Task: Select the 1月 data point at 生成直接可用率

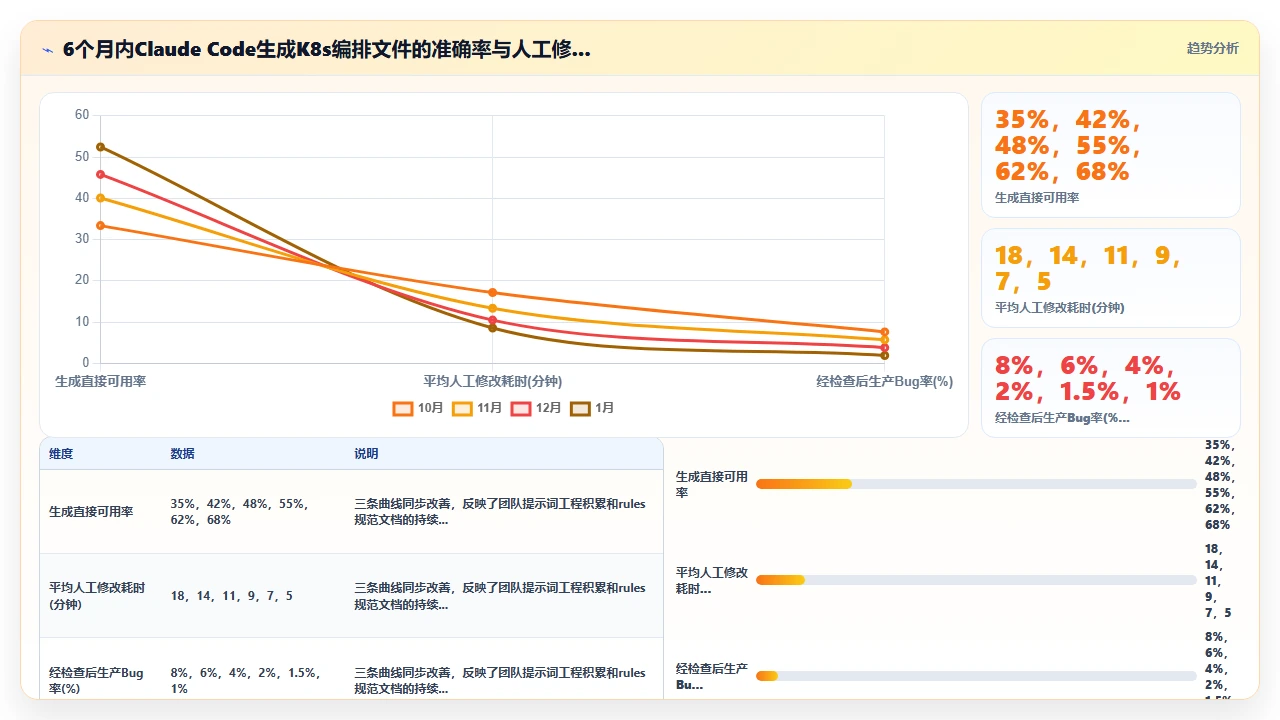Action: (100, 147)
